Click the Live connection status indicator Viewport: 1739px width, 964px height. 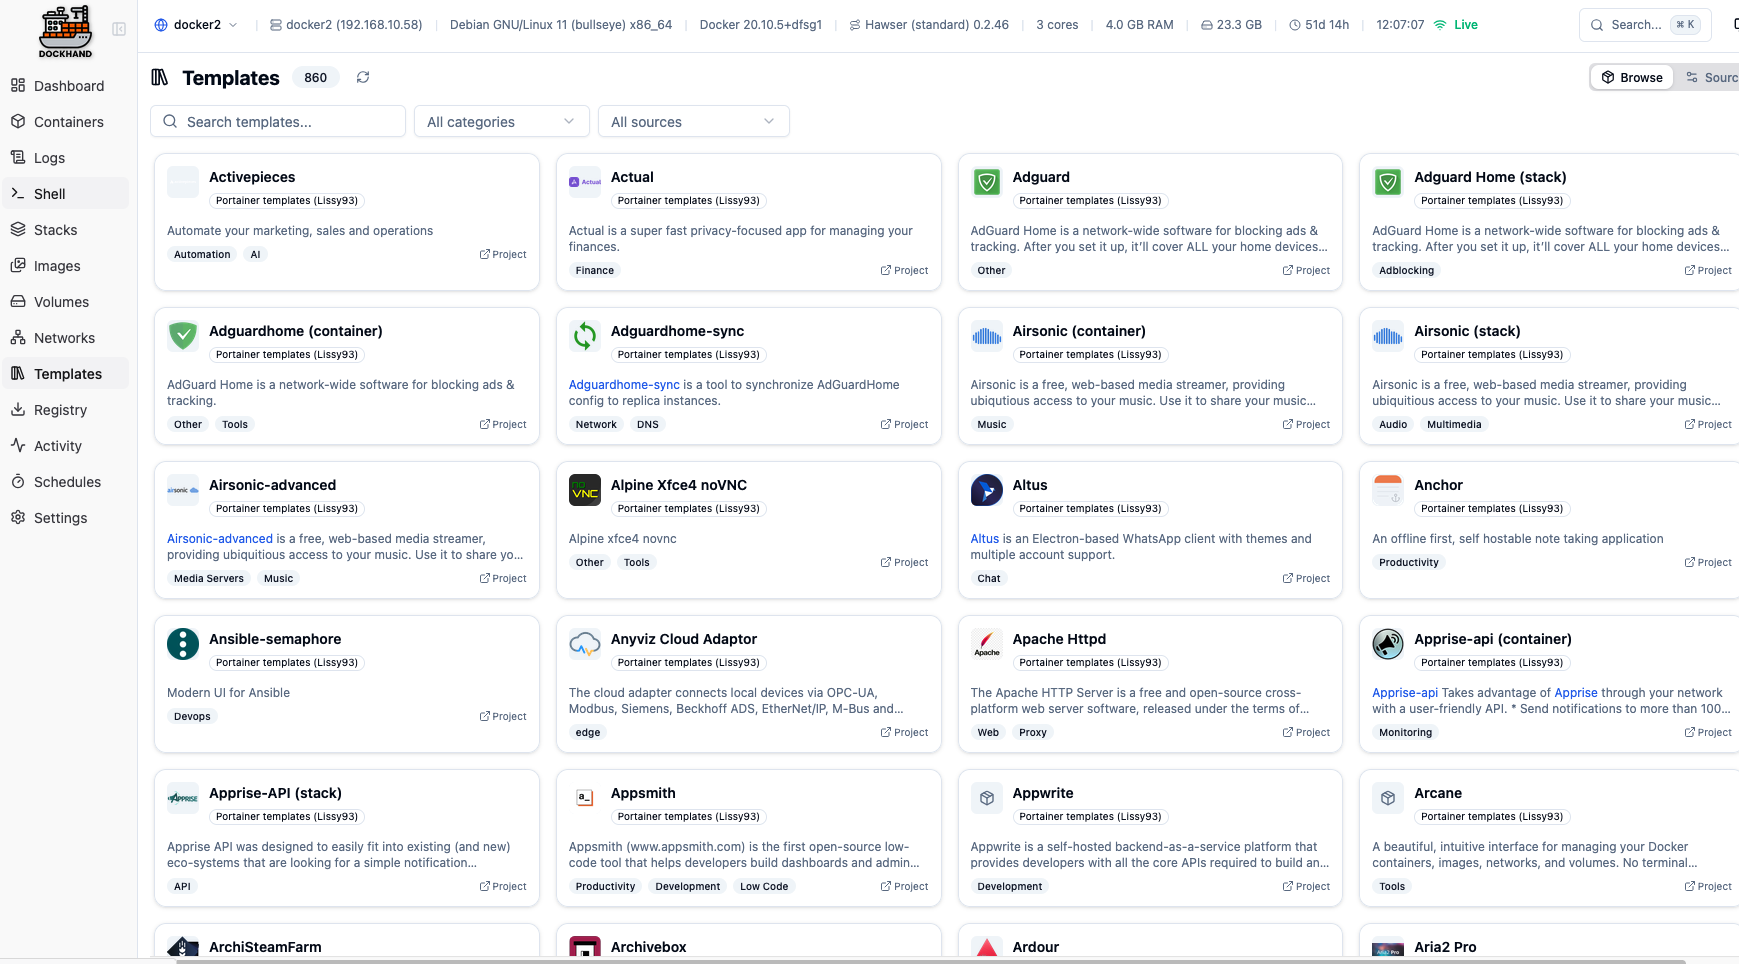click(1456, 25)
